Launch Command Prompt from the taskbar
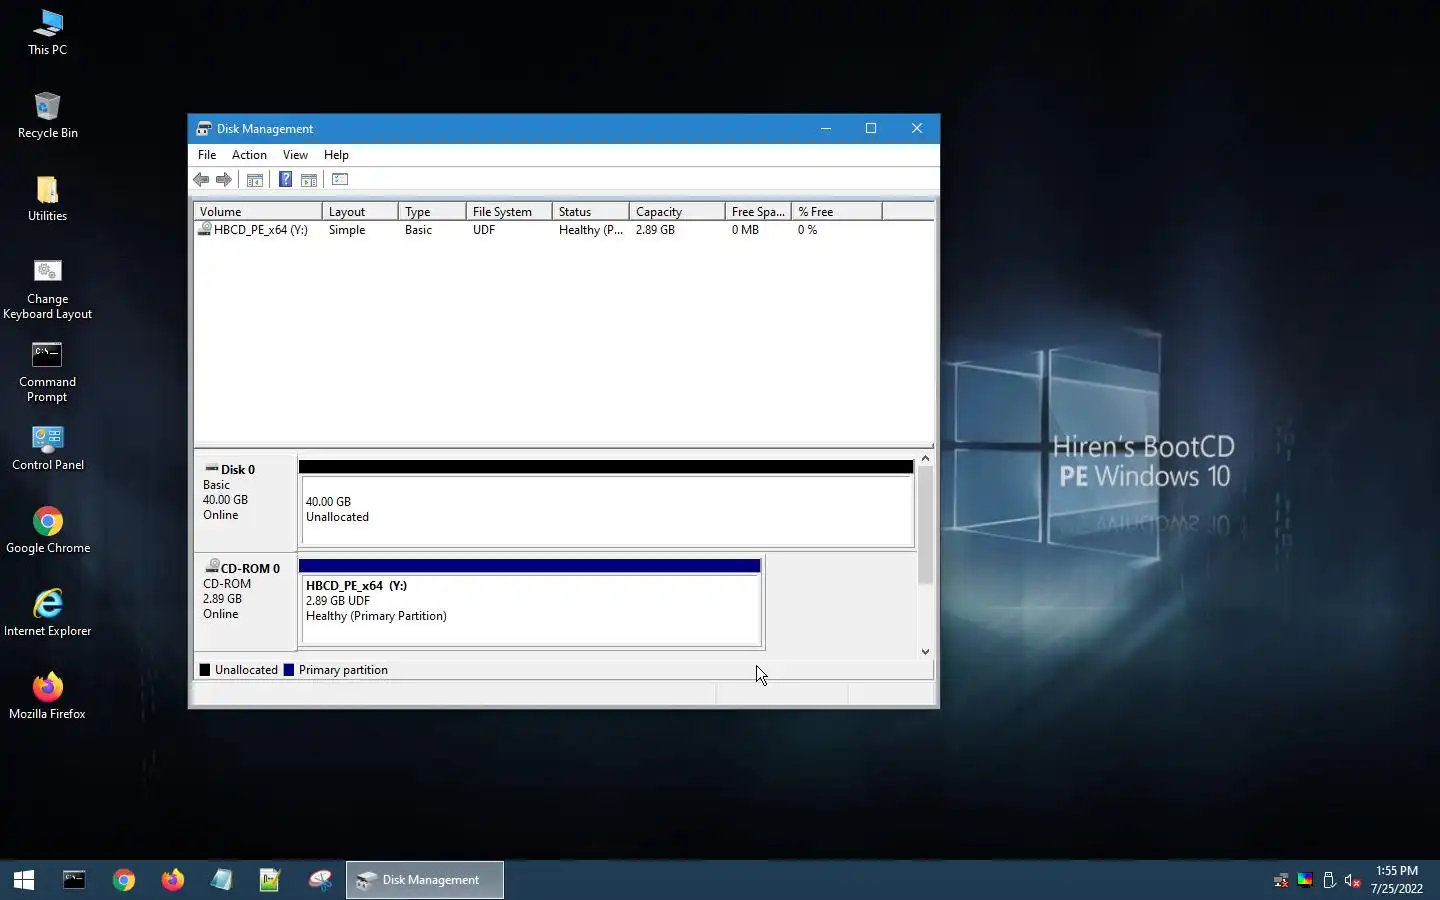Viewport: 1440px width, 900px height. [74, 880]
